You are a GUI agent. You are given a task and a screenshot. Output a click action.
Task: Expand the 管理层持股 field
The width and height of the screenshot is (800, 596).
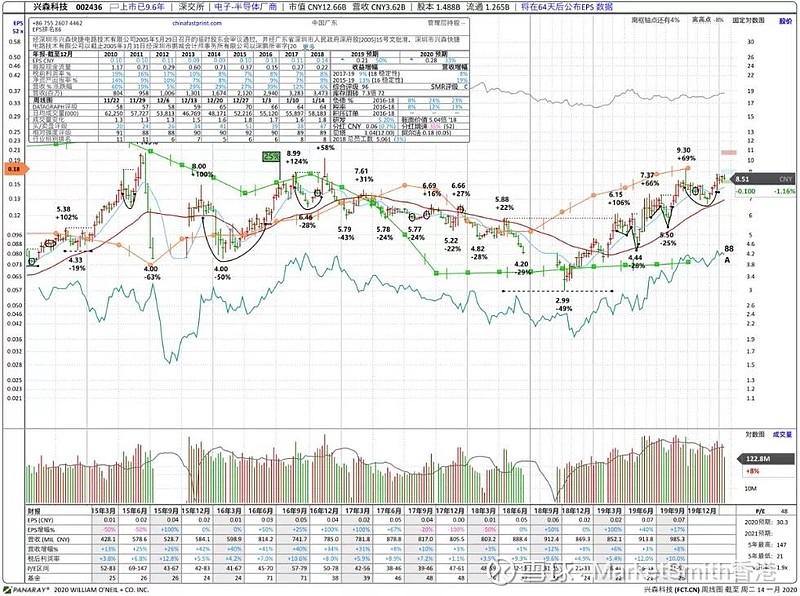click(446, 23)
